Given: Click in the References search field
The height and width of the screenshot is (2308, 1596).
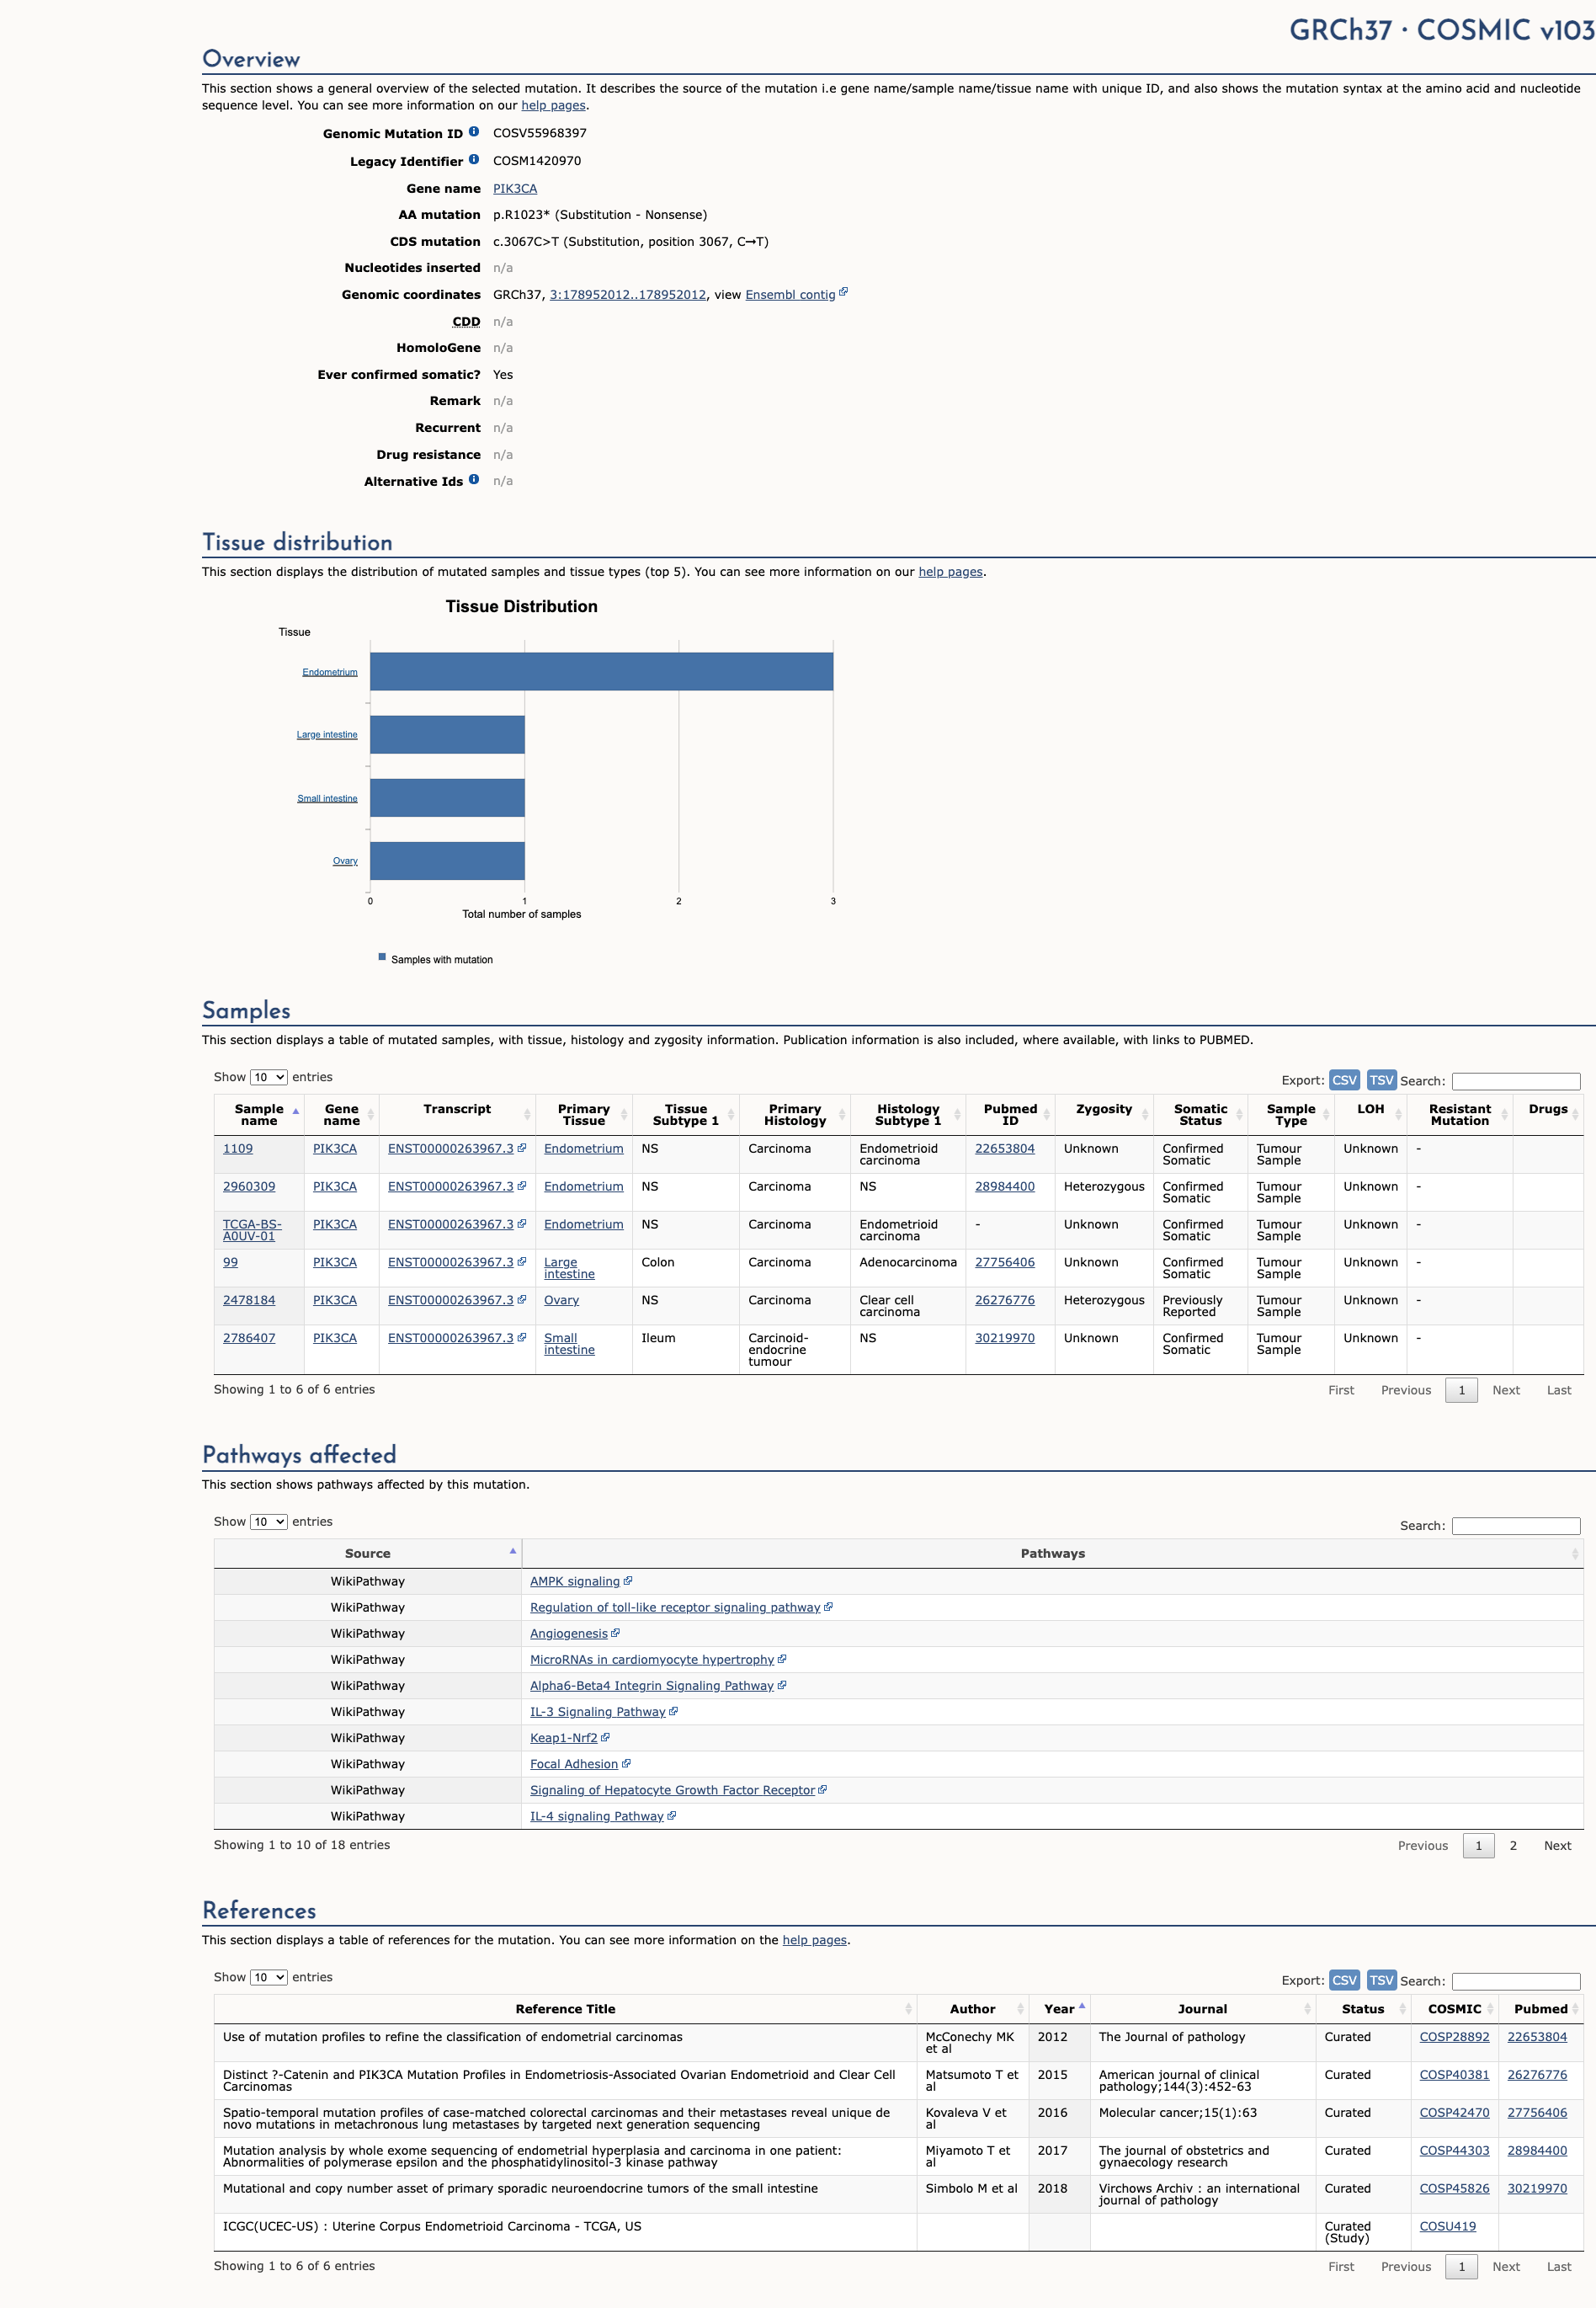Looking at the screenshot, I should [x=1515, y=1981].
